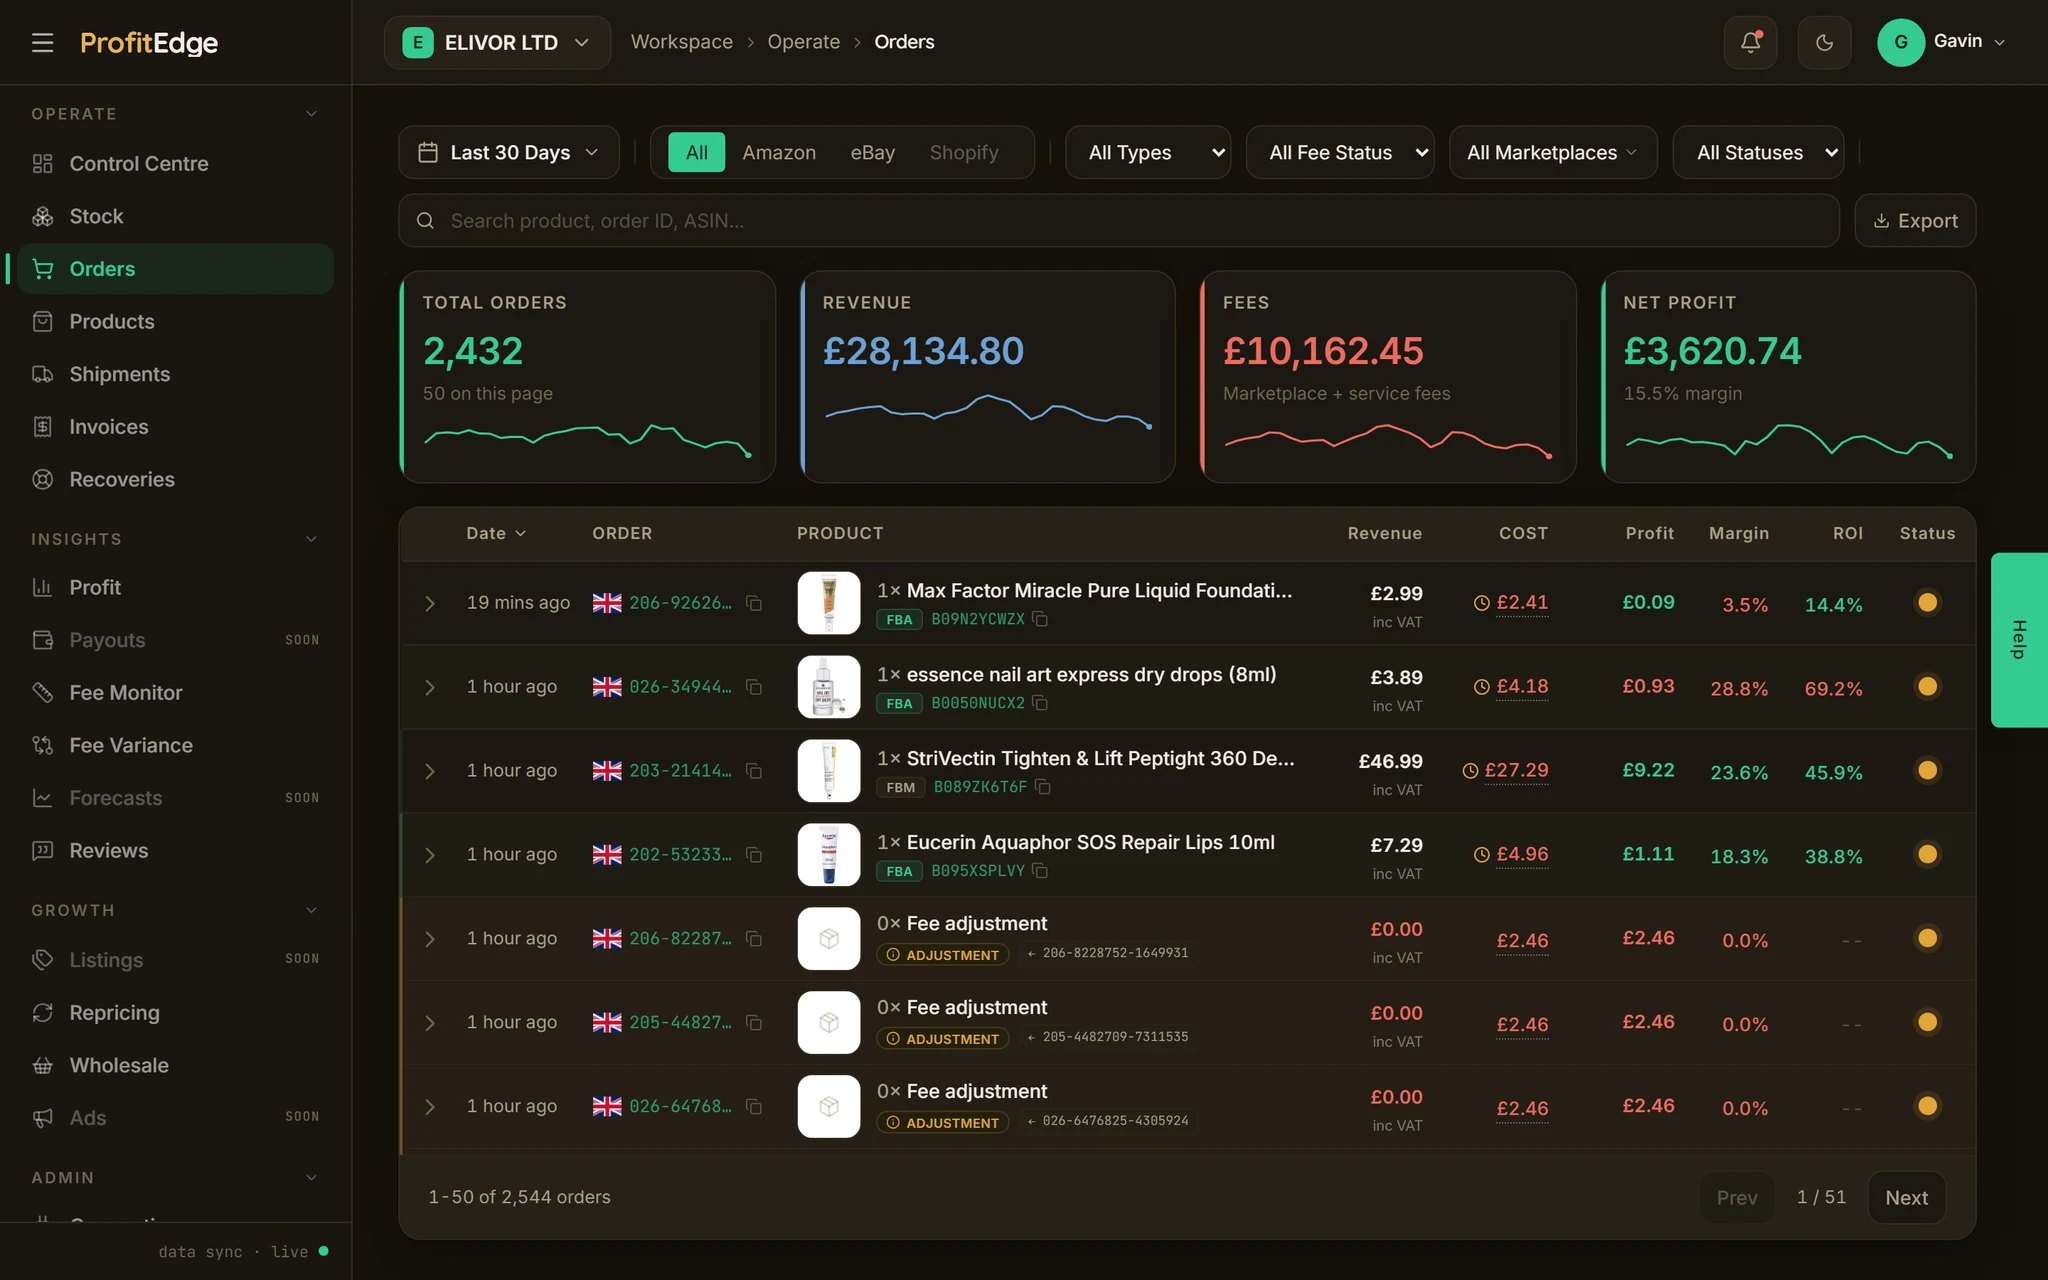Open the Gavin user menu chevron

(x=2000, y=42)
